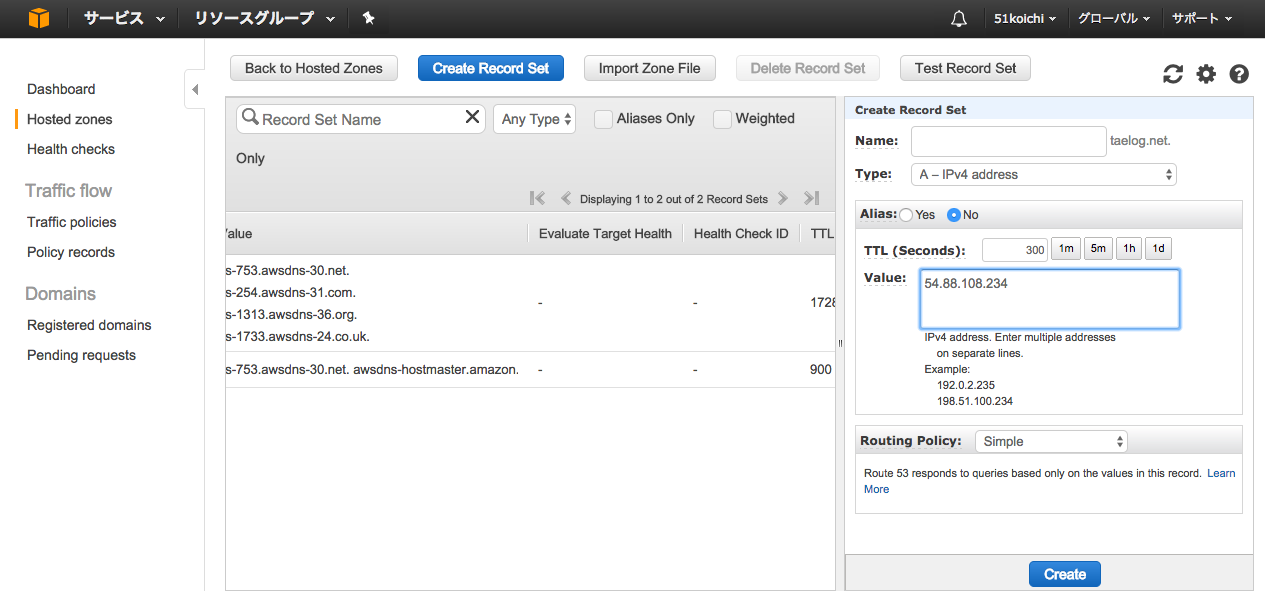This screenshot has height=599, width=1265.
Task: Select Alias Yes radio button
Action: click(x=906, y=214)
